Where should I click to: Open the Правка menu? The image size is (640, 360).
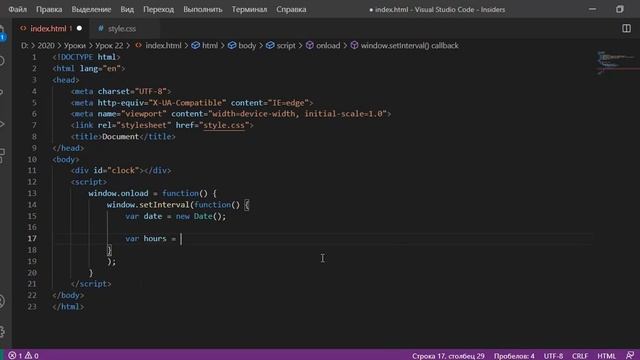coord(49,9)
